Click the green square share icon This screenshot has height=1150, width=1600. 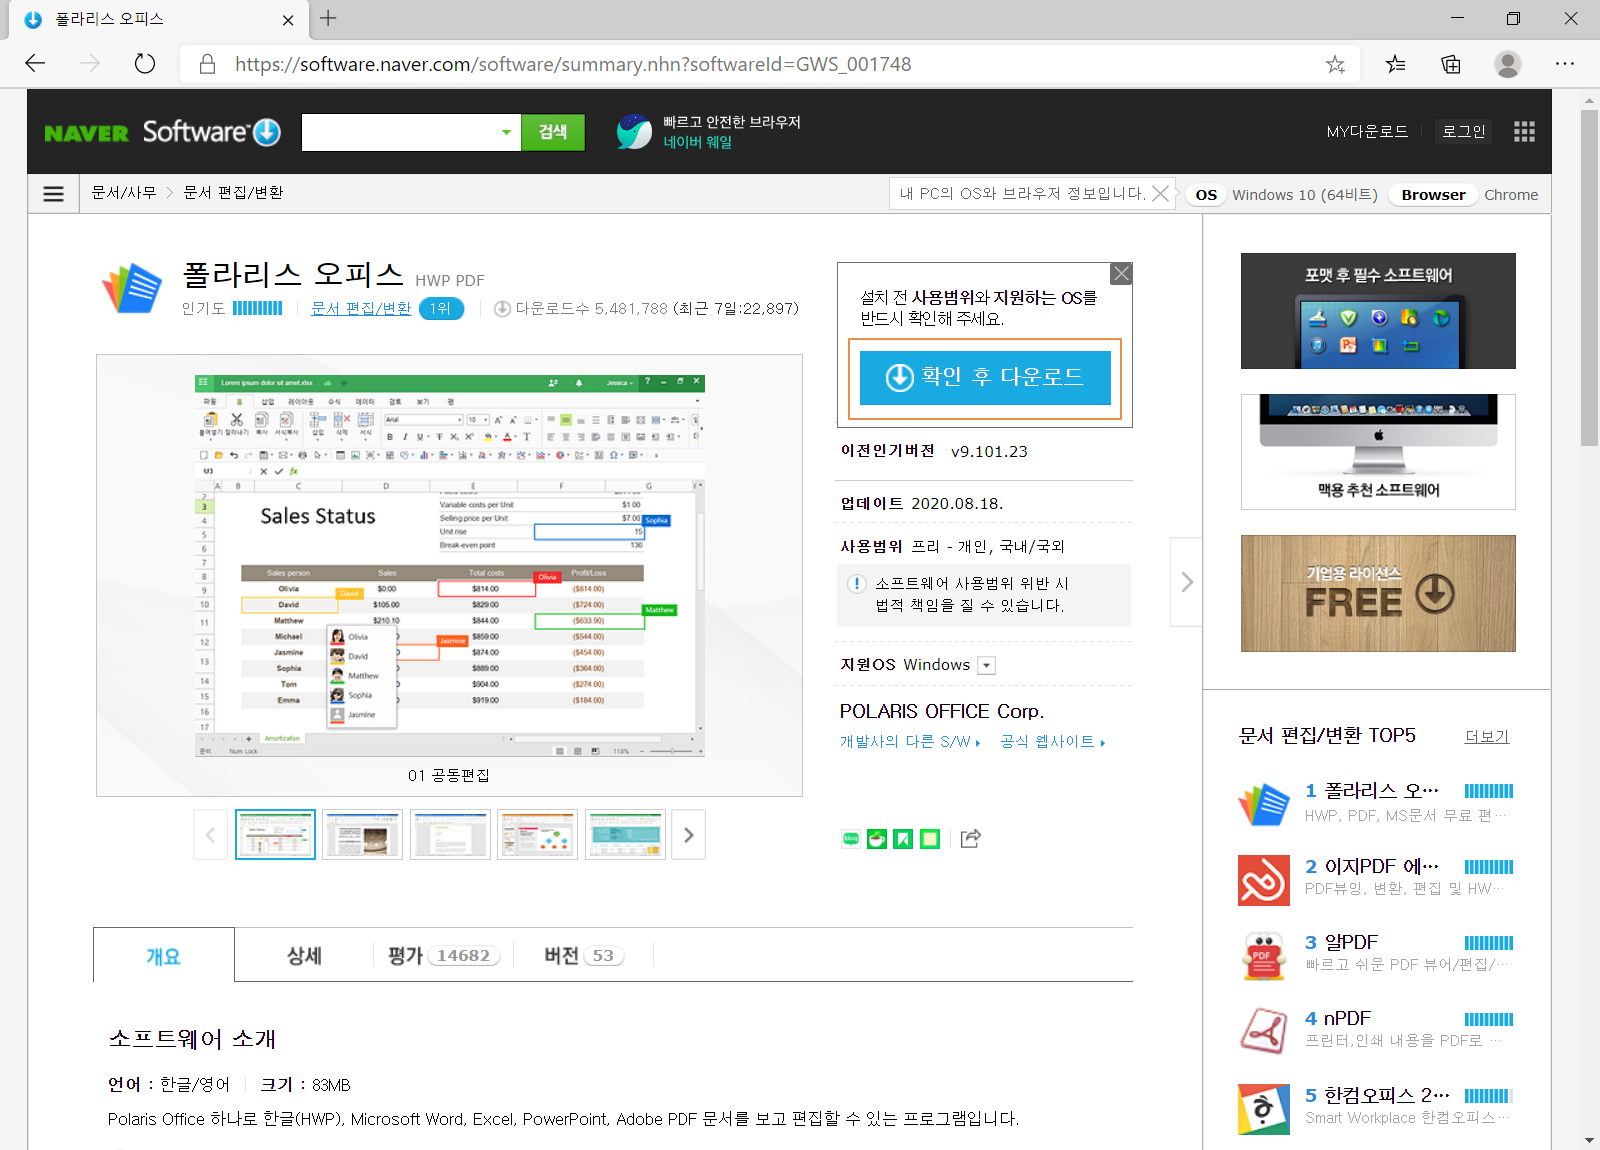coord(930,839)
